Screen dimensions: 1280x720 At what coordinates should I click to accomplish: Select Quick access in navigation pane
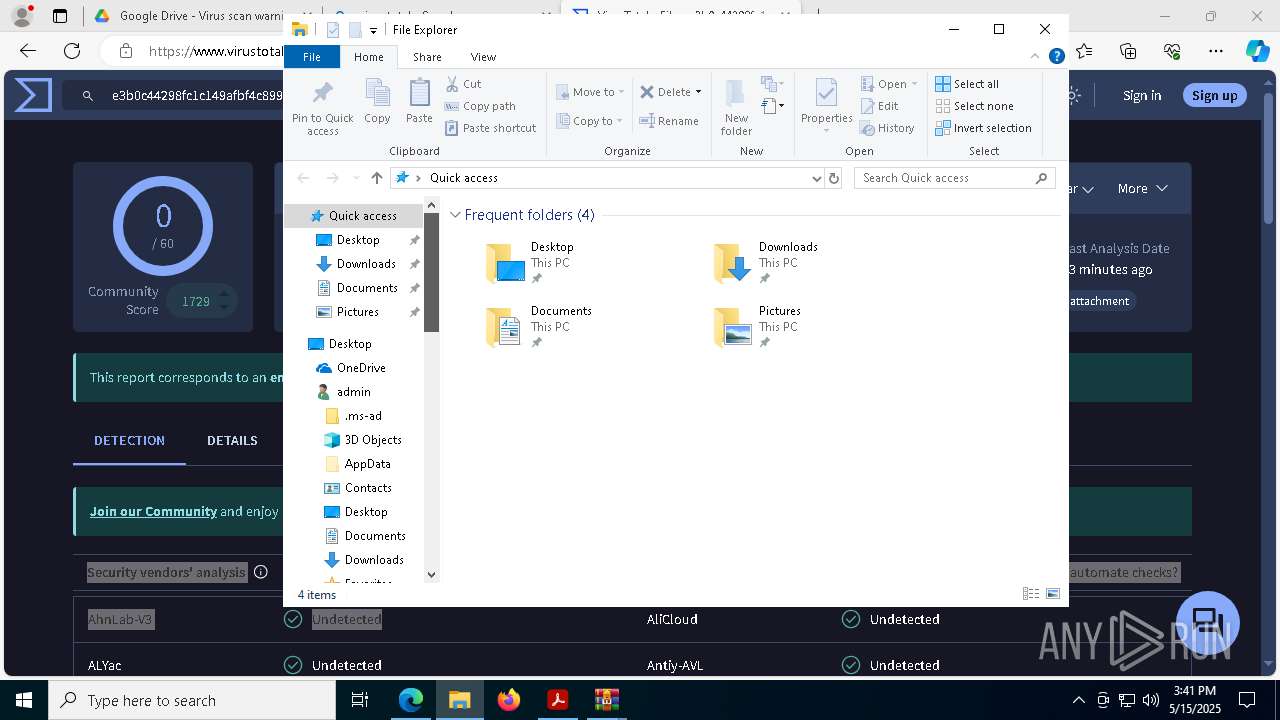[x=354, y=216]
